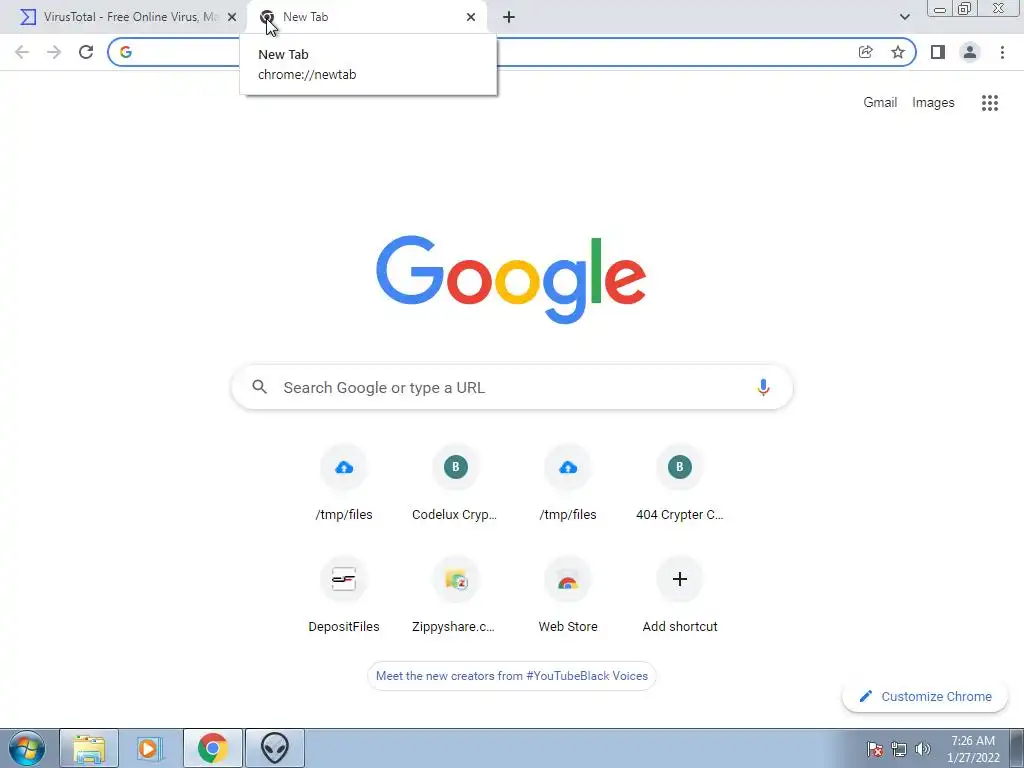Click the Google logo

511,280
